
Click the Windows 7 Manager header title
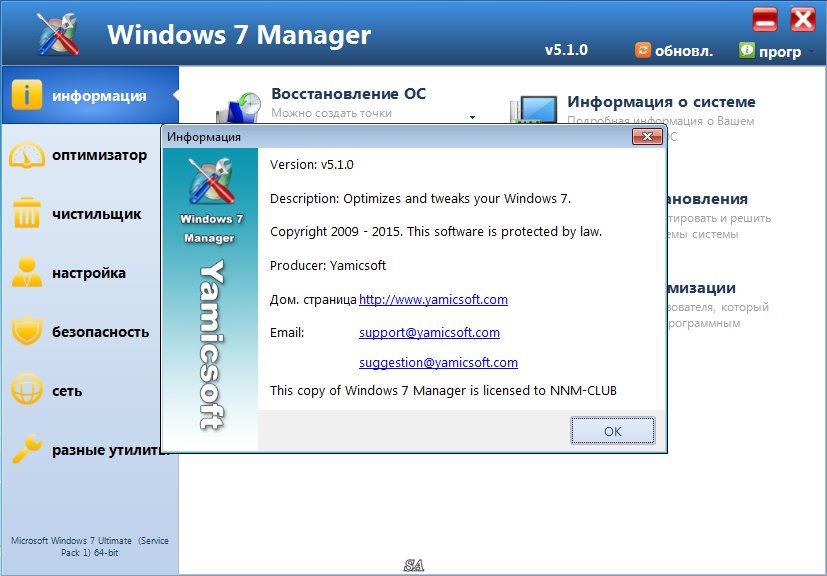tap(239, 35)
